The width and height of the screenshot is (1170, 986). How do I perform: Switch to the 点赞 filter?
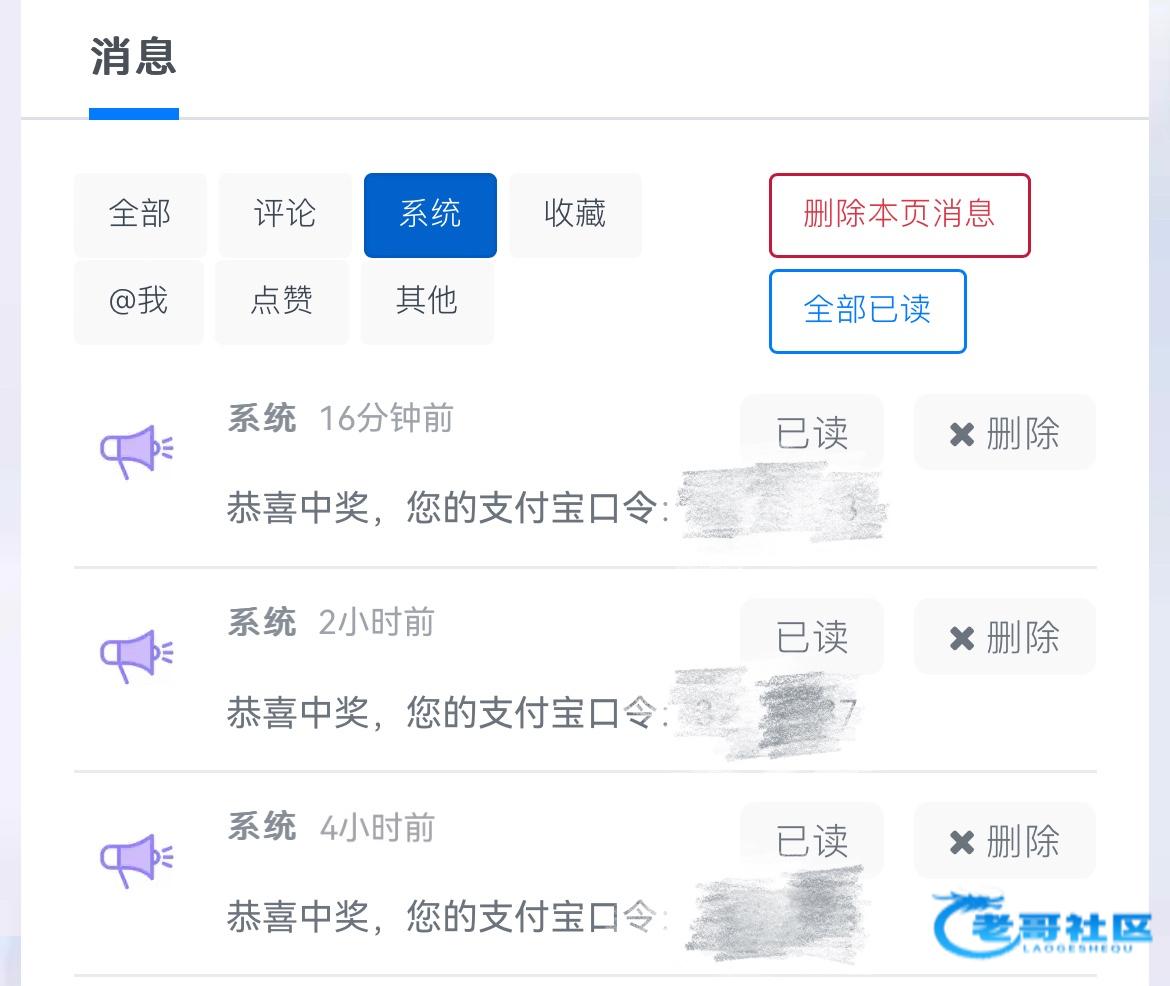[282, 301]
